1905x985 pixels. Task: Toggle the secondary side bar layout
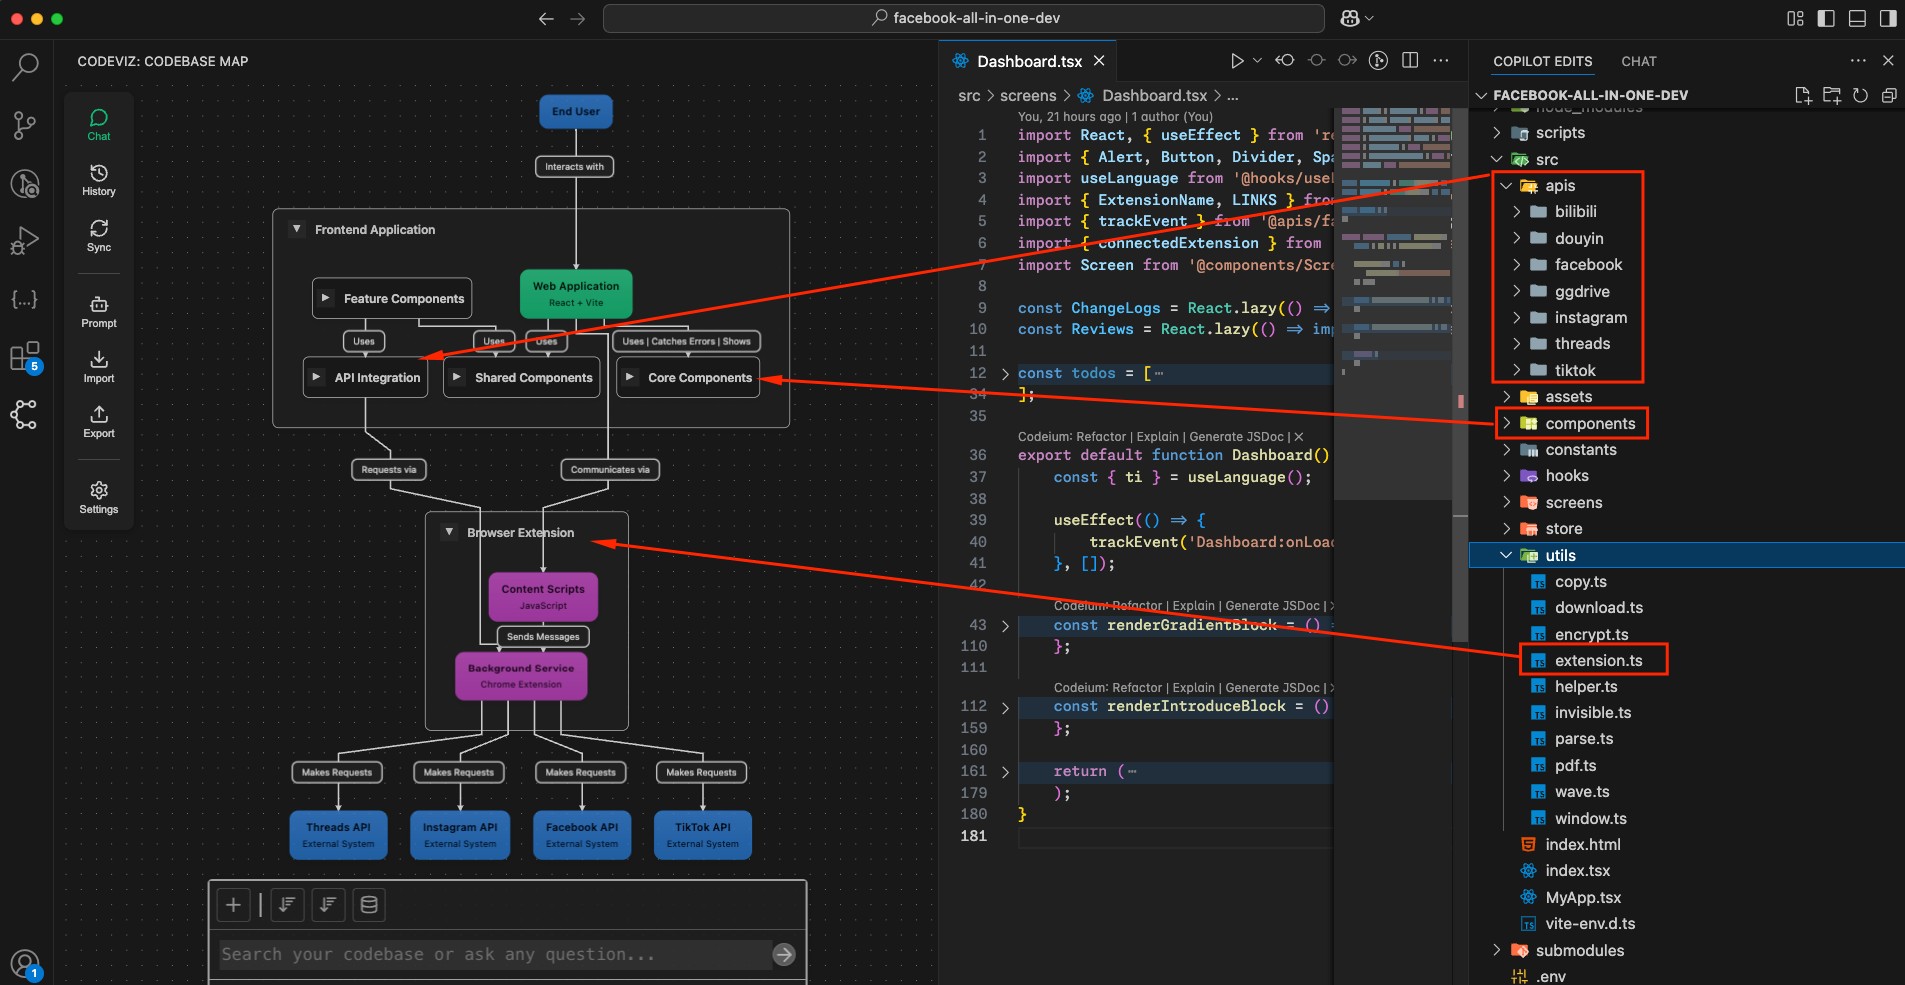pos(1888,18)
